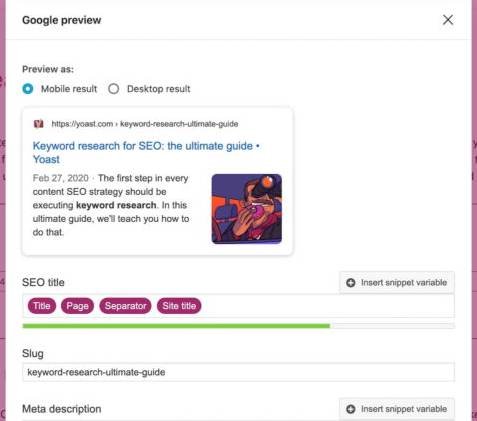Click the green SEO title length progress bar
Screen dimensions: 477x421
(x=176, y=326)
